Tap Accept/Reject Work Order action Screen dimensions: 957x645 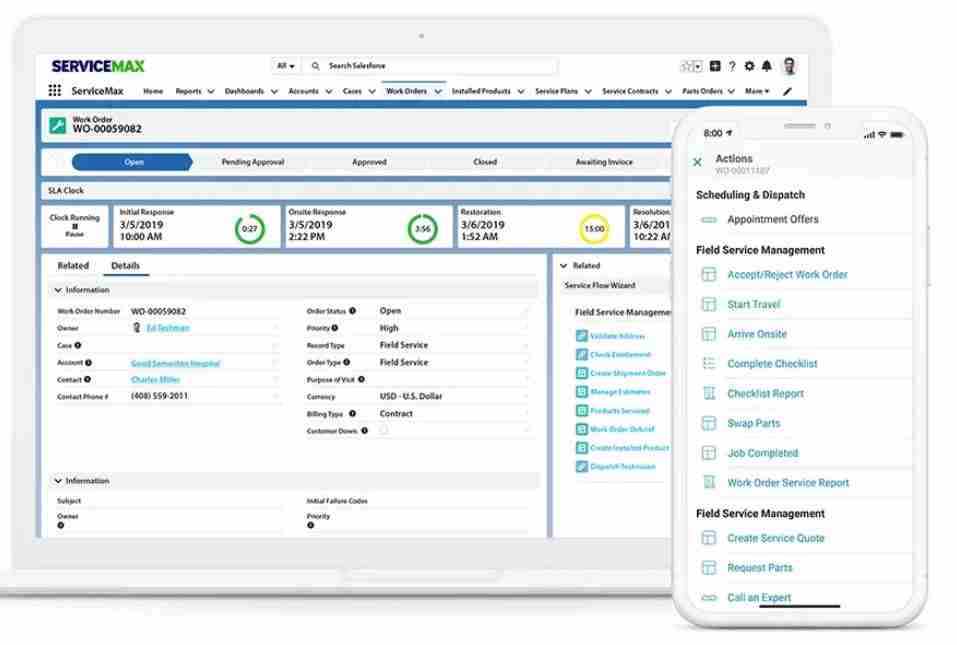pyautogui.click(x=788, y=275)
